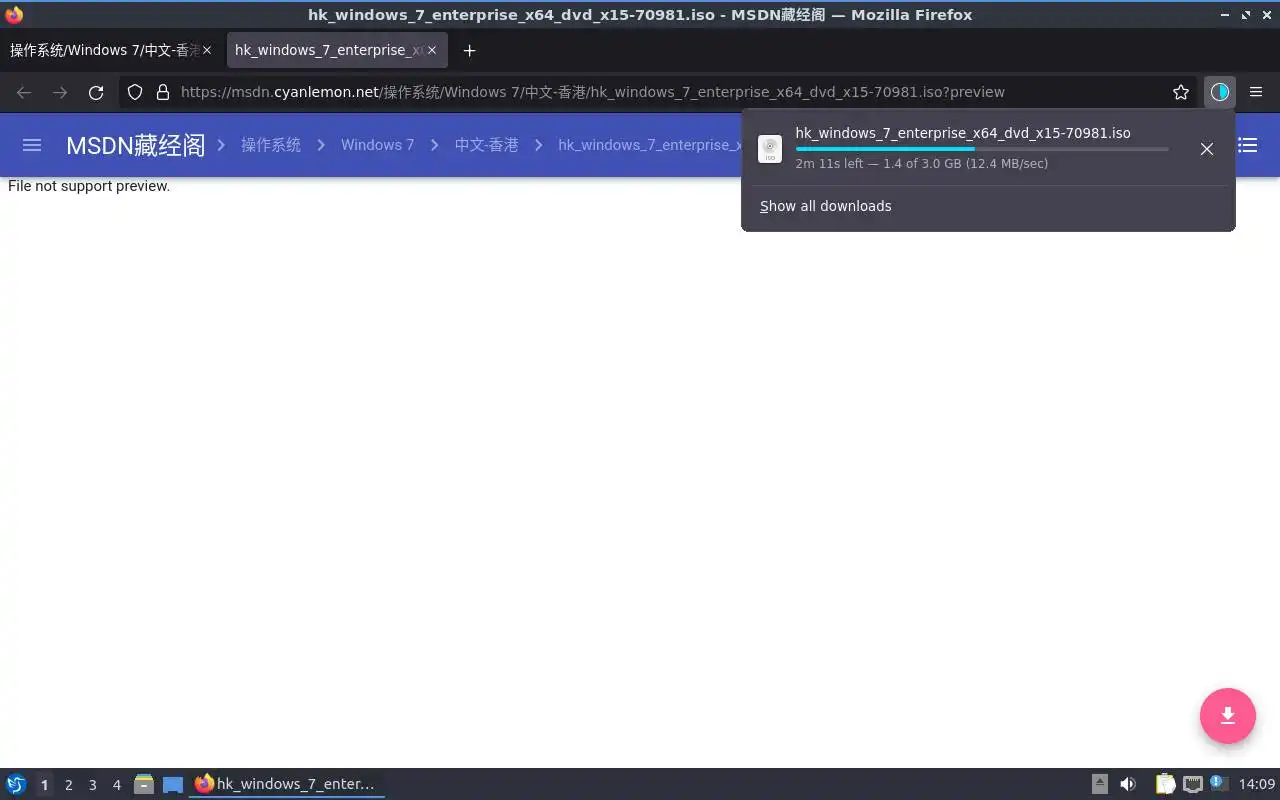Click the ISO file icon in downloads
The image size is (1280, 800).
click(x=770, y=149)
